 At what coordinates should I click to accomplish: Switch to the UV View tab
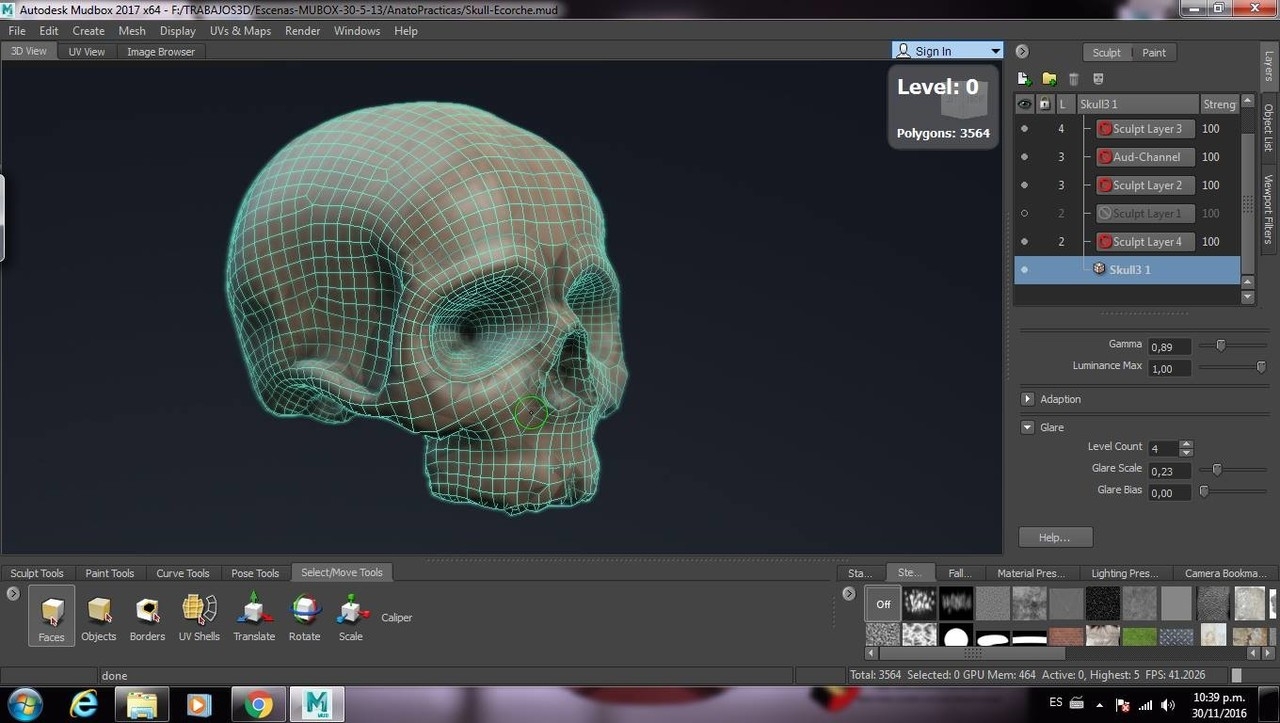click(87, 52)
